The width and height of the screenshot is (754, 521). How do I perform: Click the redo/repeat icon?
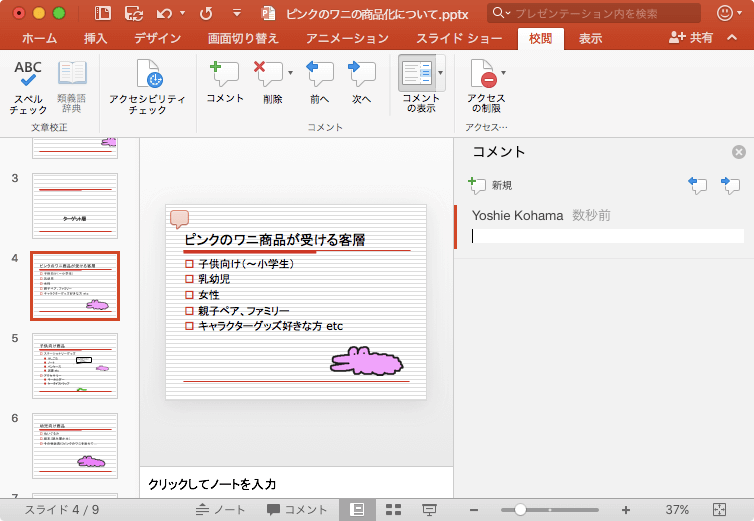pos(206,13)
